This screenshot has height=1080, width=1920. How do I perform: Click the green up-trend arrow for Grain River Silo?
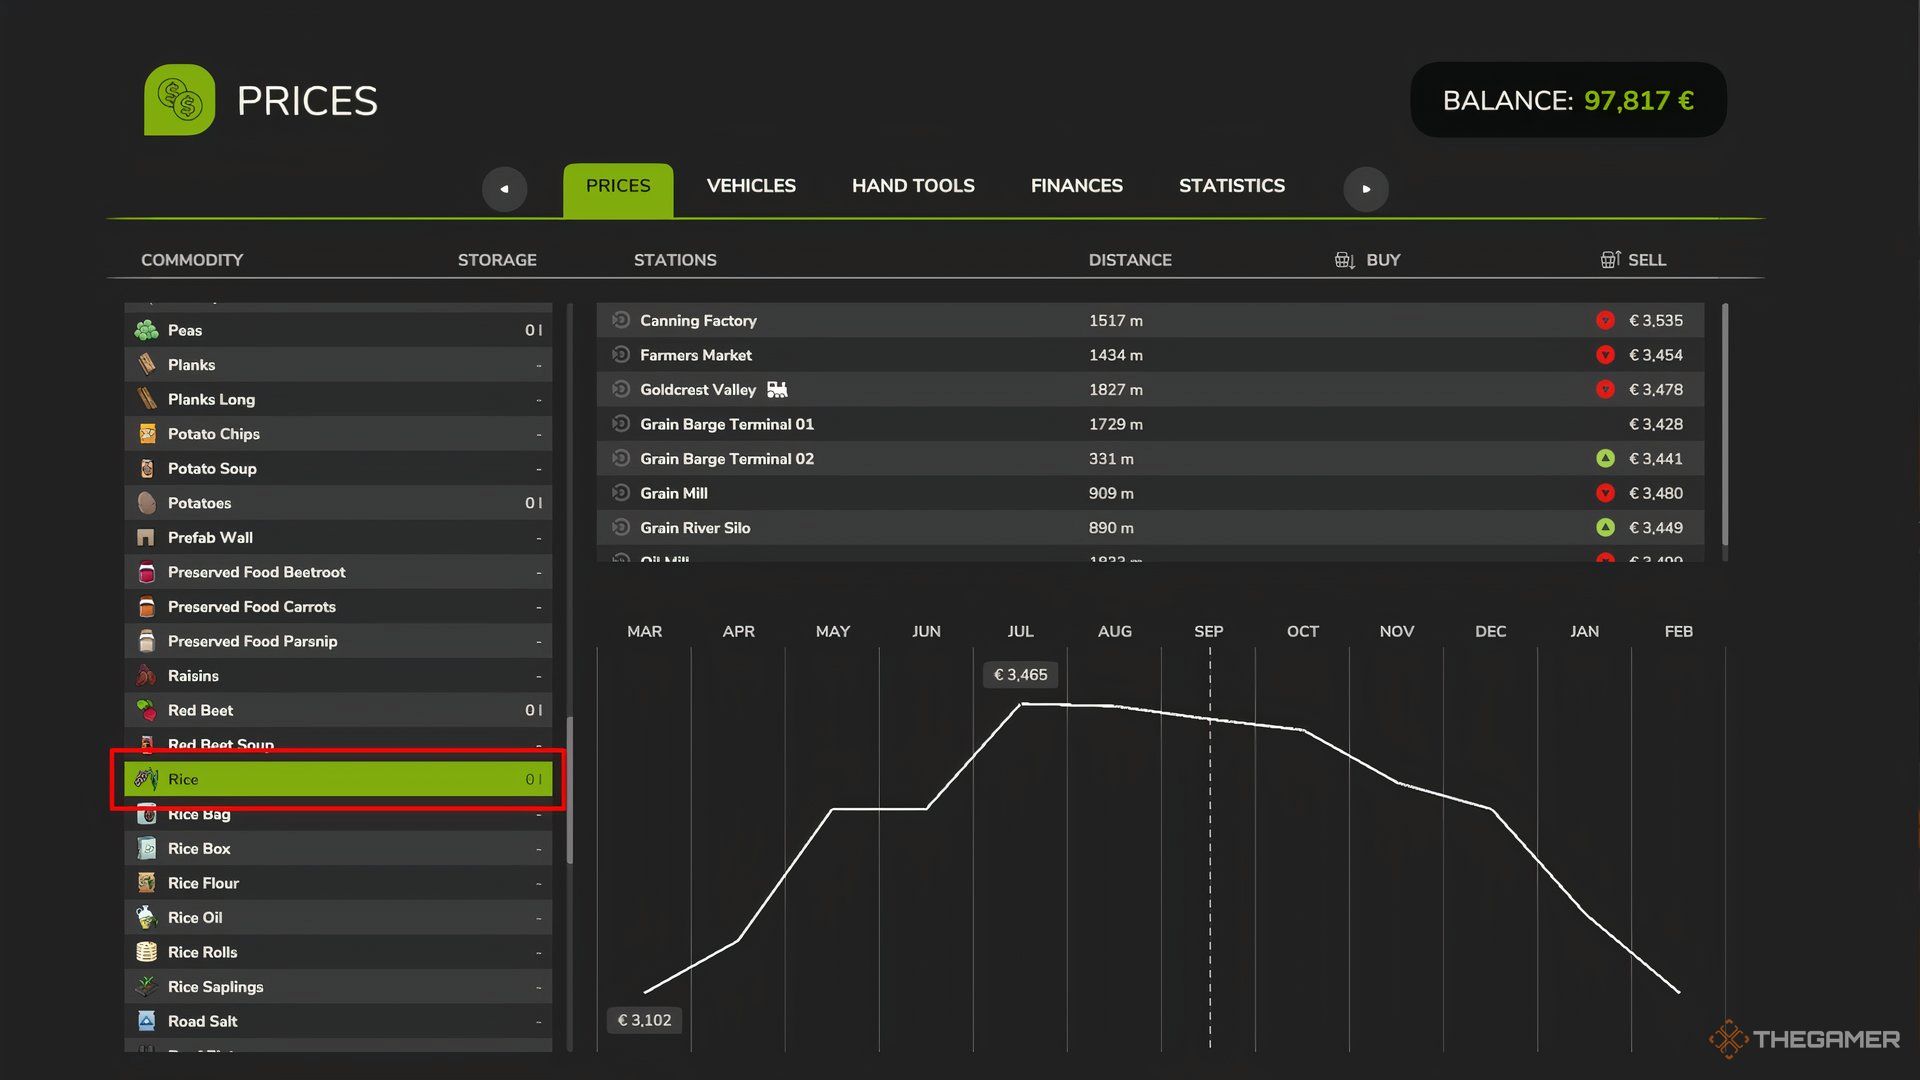point(1605,527)
